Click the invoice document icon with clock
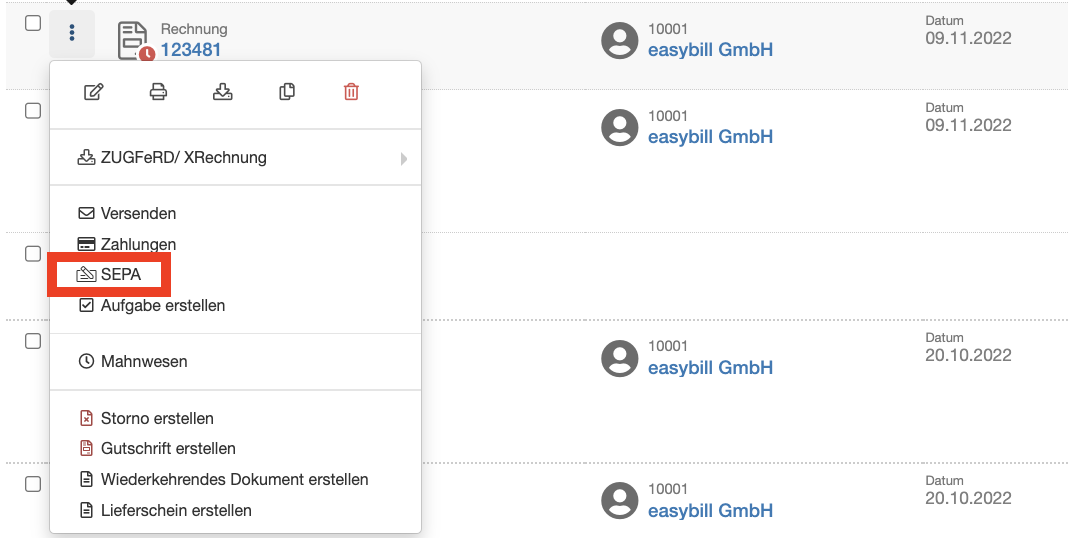Image resolution: width=1068 pixels, height=538 pixels. click(x=133, y=41)
